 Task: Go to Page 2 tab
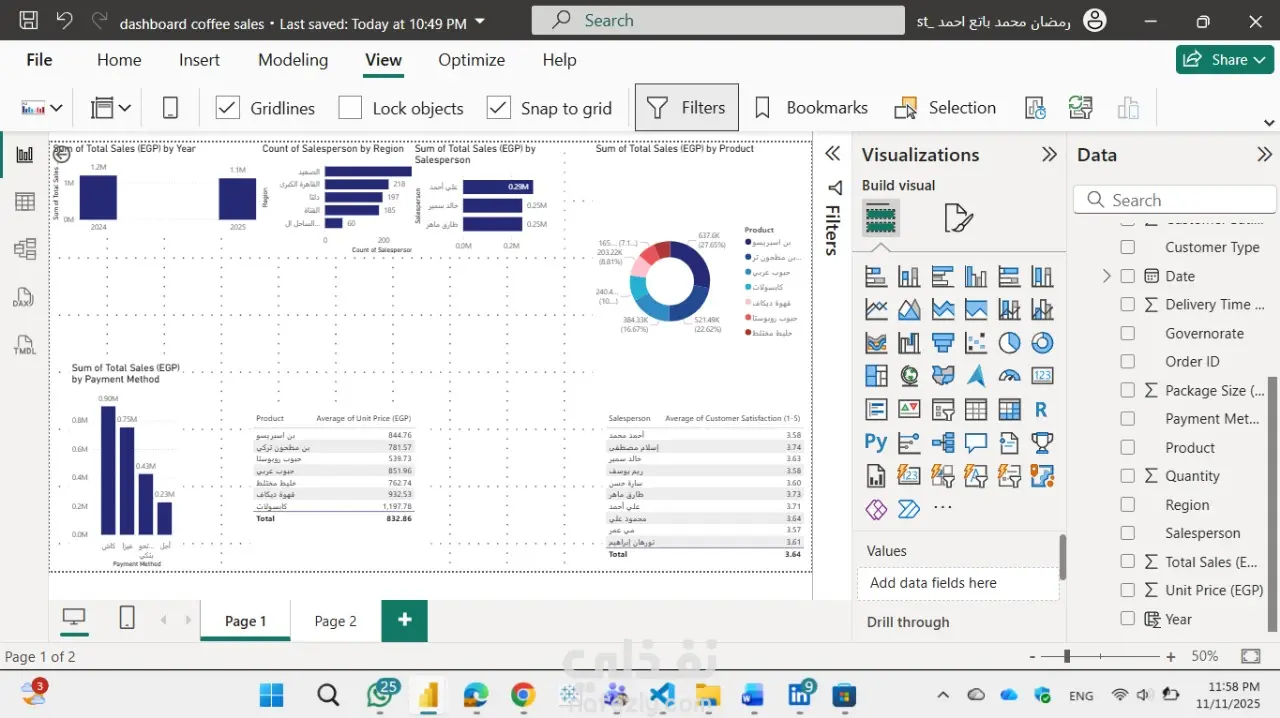click(336, 621)
